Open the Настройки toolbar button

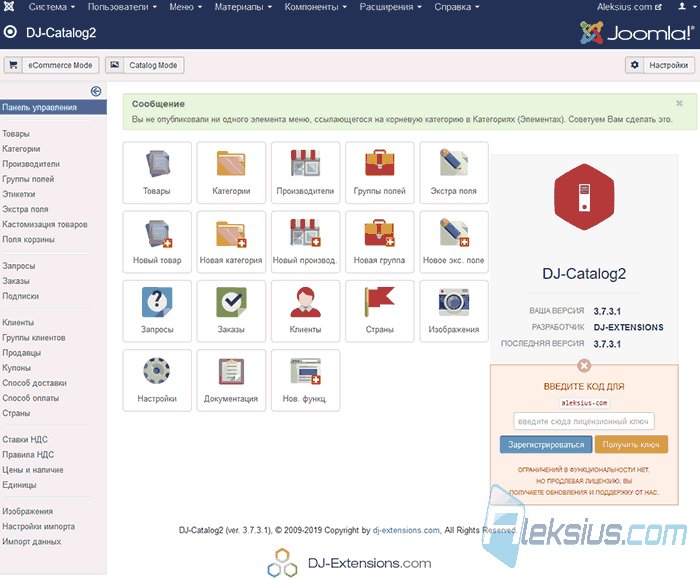point(660,65)
